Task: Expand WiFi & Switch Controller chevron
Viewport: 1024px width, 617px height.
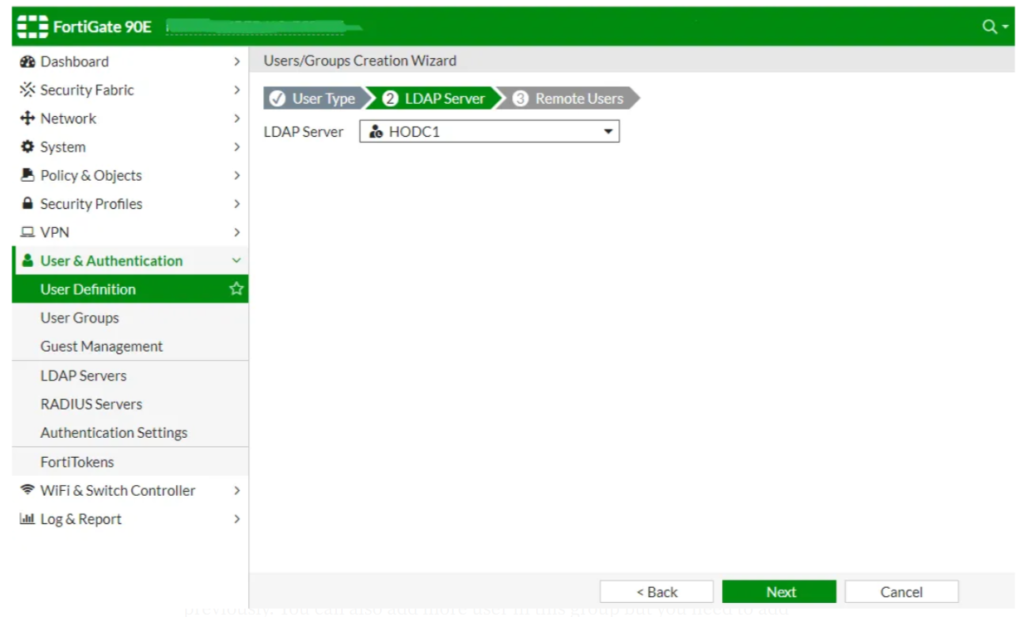Action: pos(236,490)
